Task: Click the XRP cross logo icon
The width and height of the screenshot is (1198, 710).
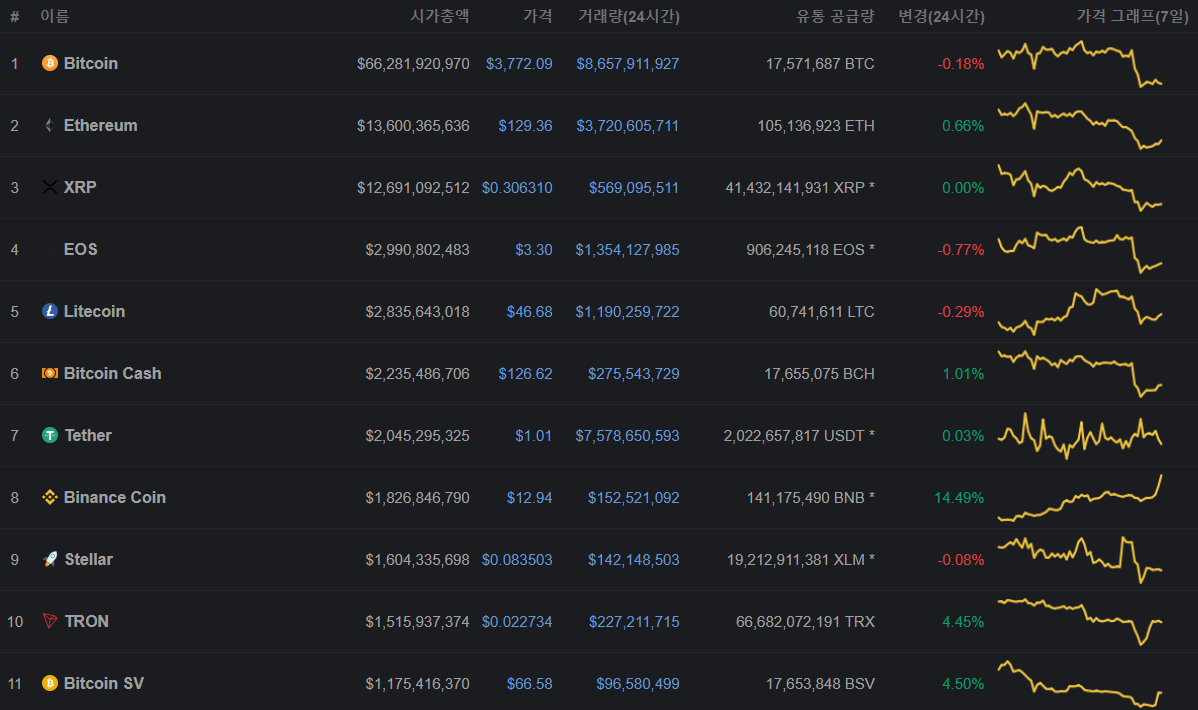Action: tap(50, 187)
